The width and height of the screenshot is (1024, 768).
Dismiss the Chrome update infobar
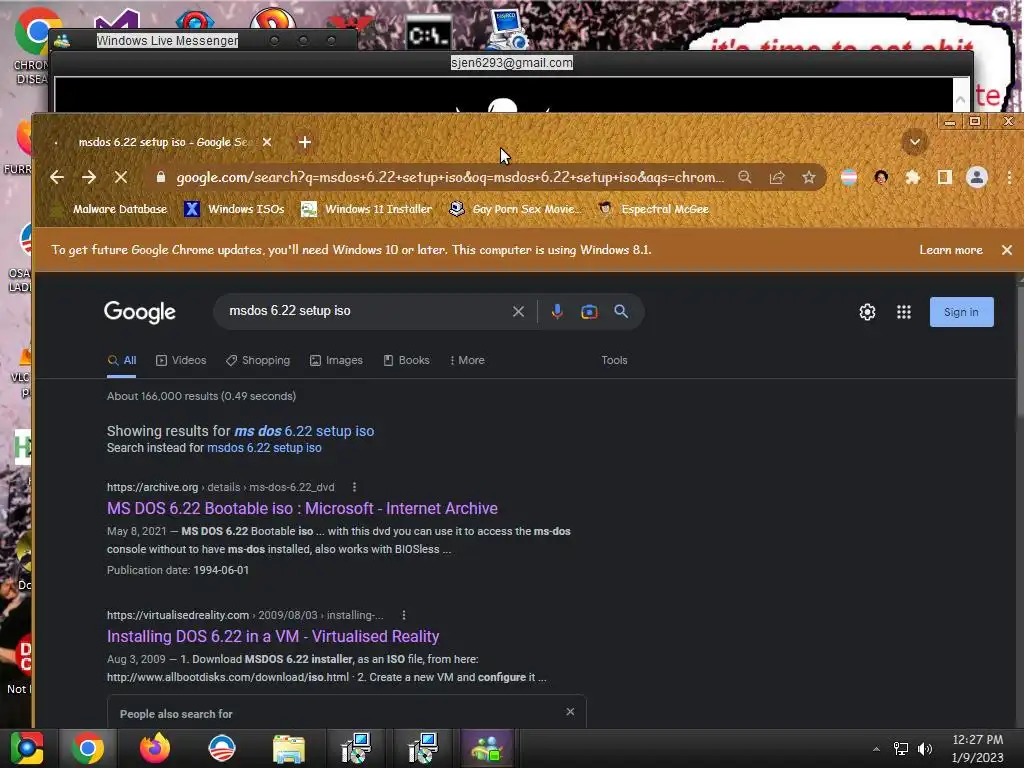(x=1006, y=249)
